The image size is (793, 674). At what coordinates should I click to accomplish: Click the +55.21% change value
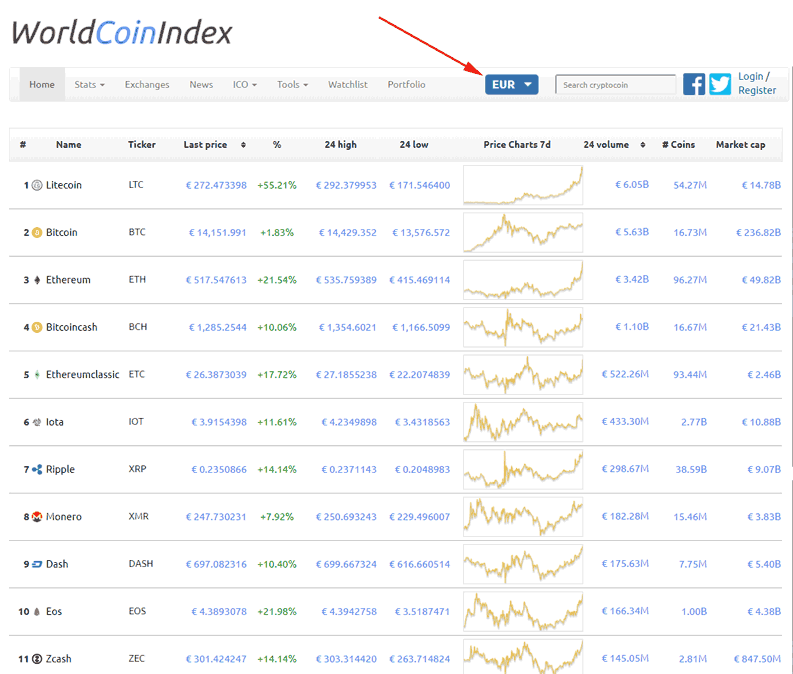coord(277,185)
